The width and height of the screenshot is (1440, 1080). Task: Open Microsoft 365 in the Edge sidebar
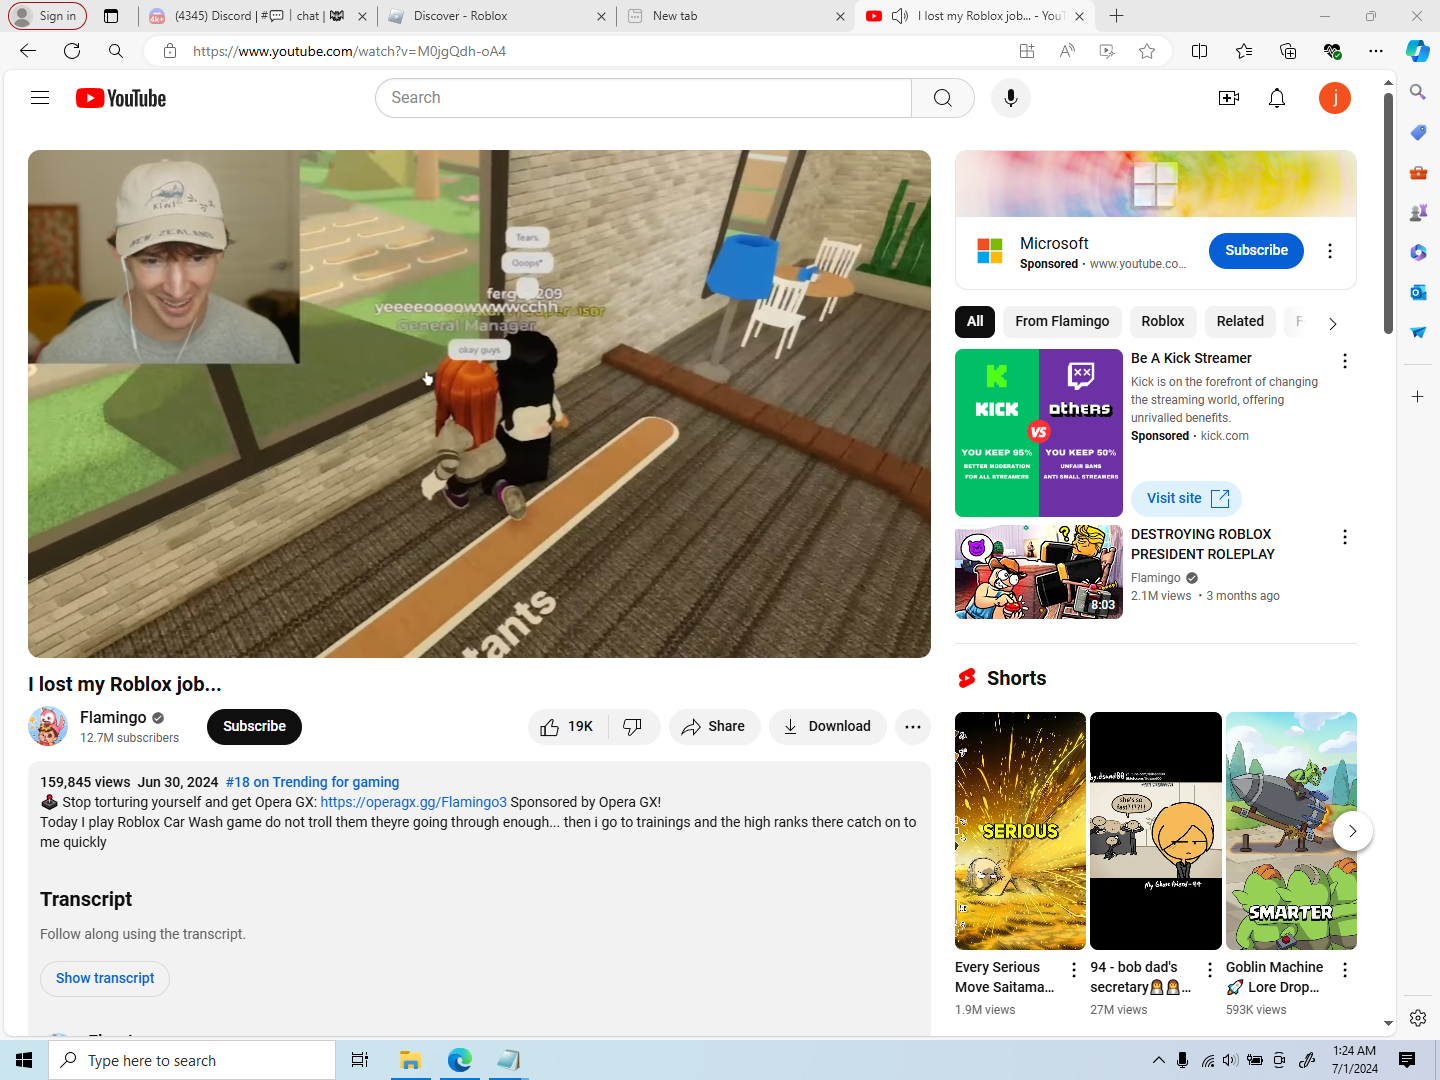[x=1418, y=252]
